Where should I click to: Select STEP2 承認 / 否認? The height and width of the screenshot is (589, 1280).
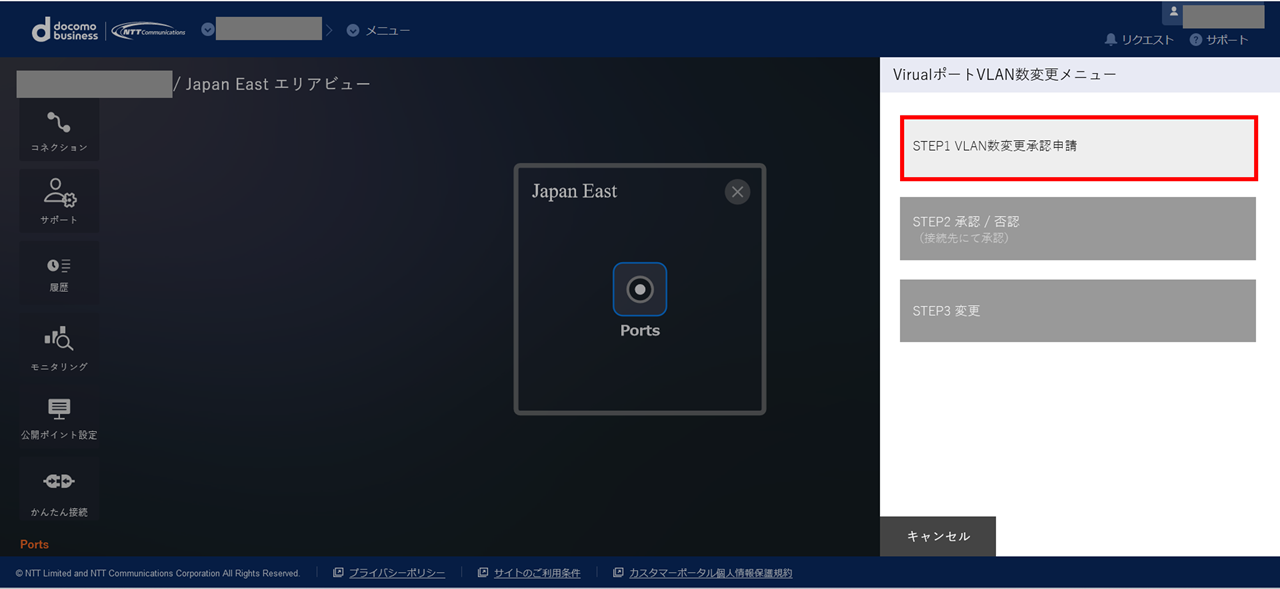coord(1078,229)
